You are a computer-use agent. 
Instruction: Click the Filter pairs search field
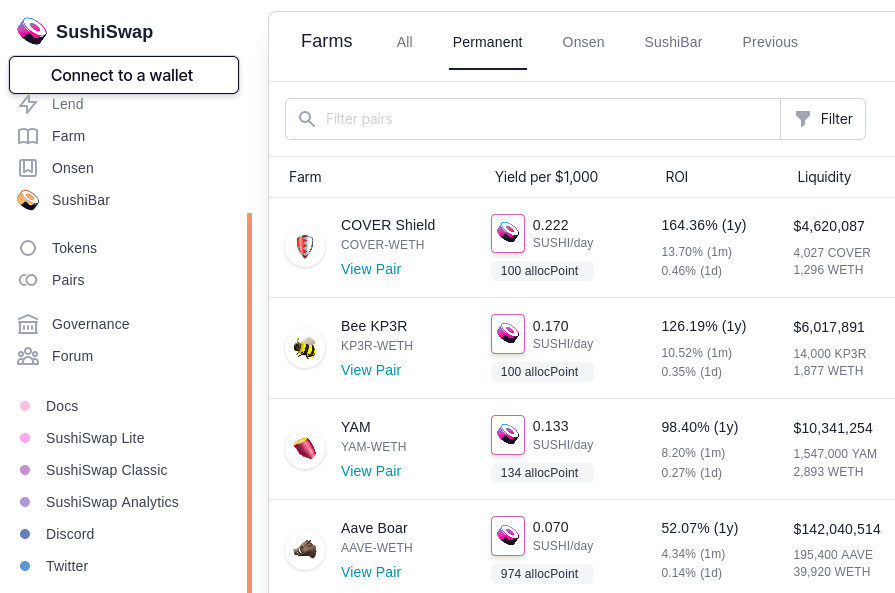(533, 119)
